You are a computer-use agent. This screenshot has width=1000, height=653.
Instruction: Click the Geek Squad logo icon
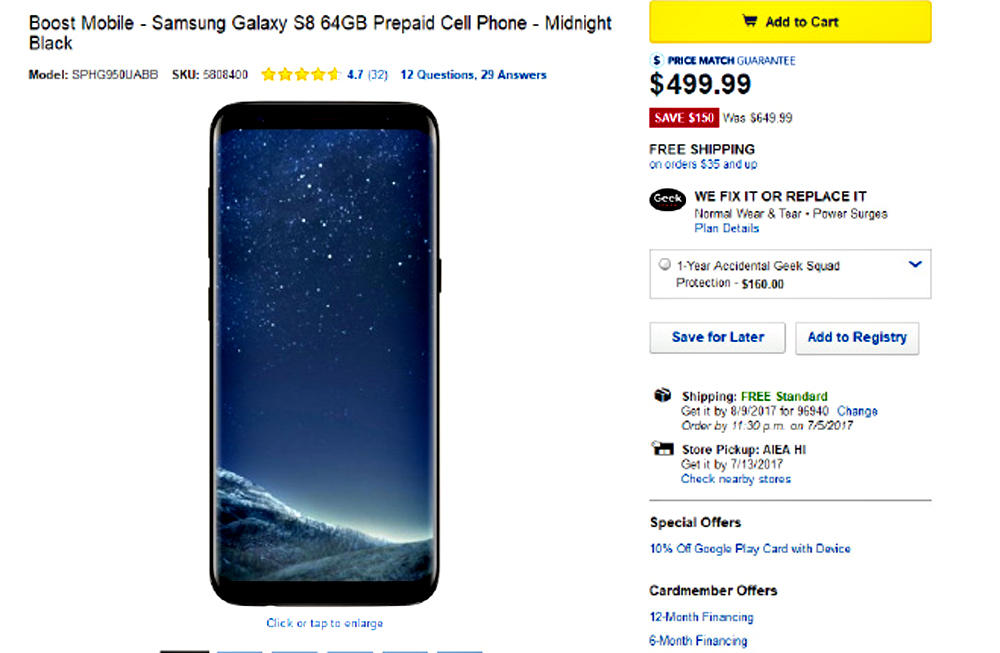[667, 199]
